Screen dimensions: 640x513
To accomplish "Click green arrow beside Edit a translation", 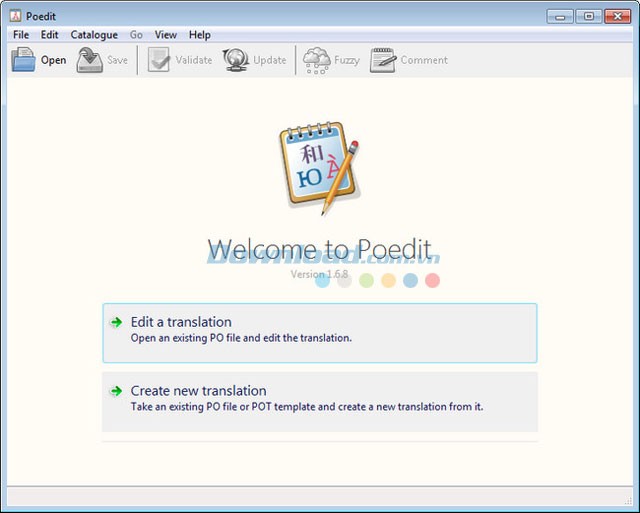I will pos(117,323).
